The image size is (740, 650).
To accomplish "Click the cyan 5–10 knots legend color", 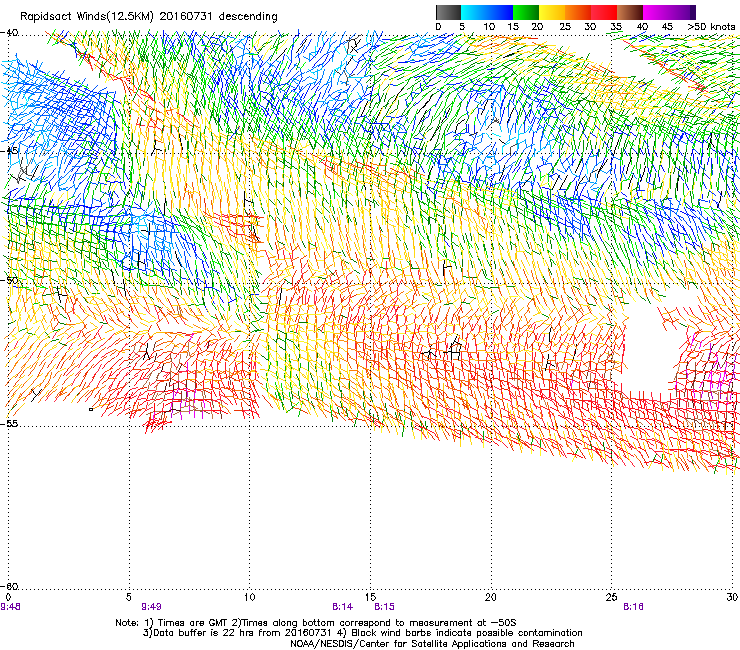I will click(x=474, y=12).
